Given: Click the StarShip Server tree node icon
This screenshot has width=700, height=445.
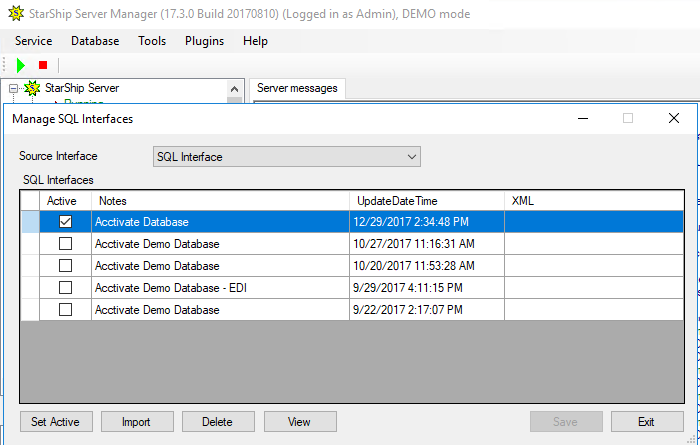Looking at the screenshot, I should pyautogui.click(x=32, y=88).
